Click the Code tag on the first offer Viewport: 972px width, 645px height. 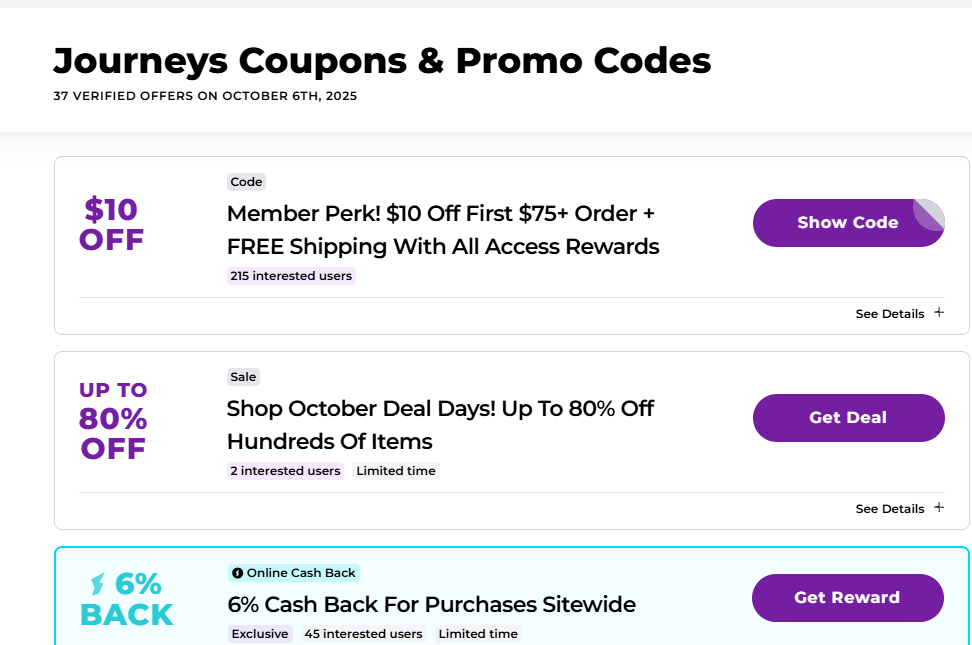pyautogui.click(x=246, y=182)
